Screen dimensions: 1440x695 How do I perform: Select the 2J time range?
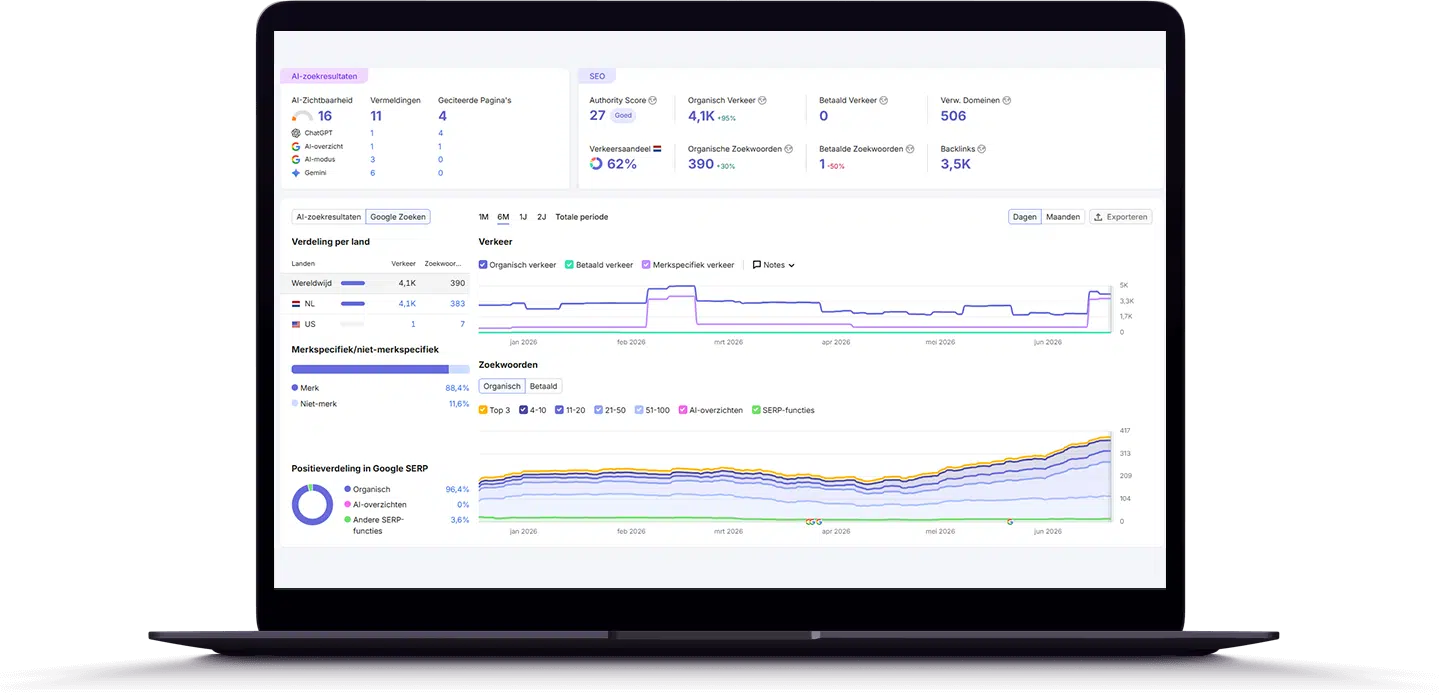[x=542, y=217]
